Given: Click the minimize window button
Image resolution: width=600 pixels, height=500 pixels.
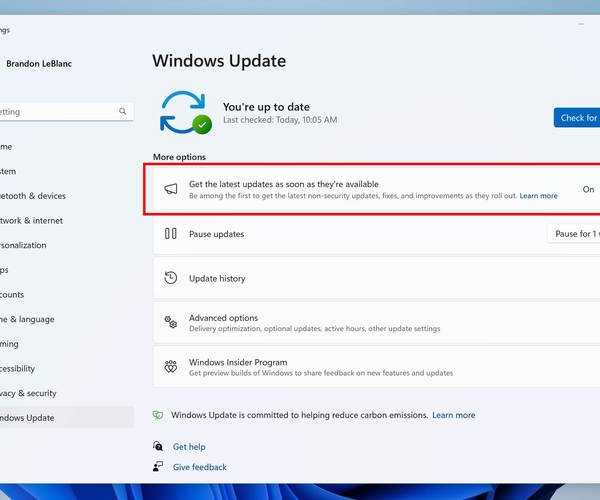Looking at the screenshot, I should point(581,24).
